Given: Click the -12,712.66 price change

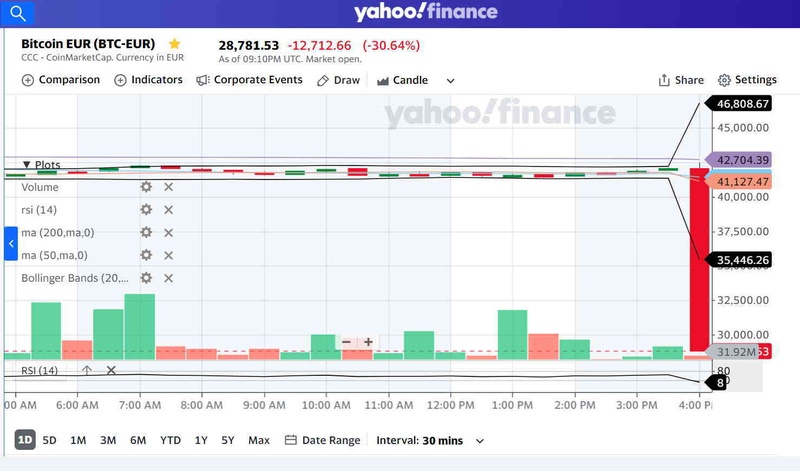Looking at the screenshot, I should click(x=320, y=45).
